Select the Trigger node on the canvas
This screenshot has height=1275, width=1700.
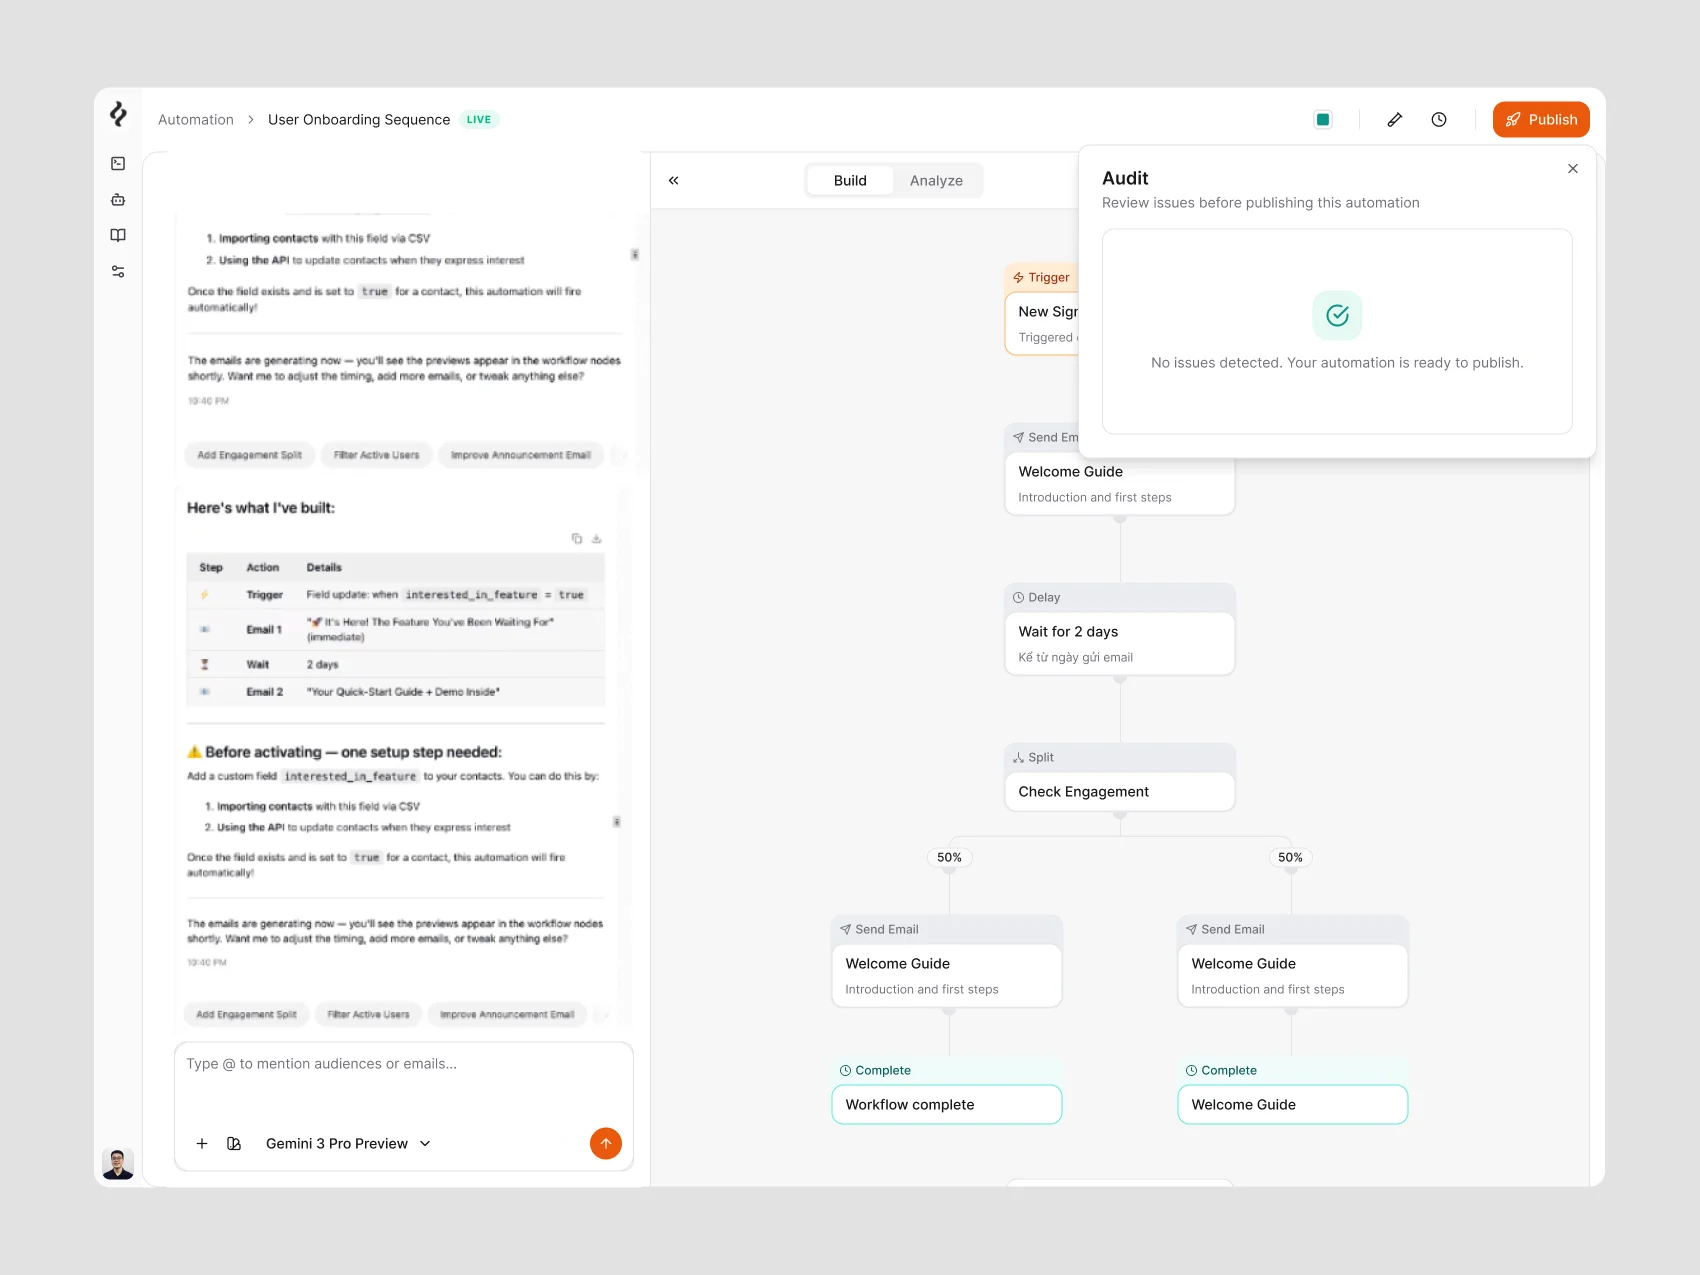[x=1041, y=309]
